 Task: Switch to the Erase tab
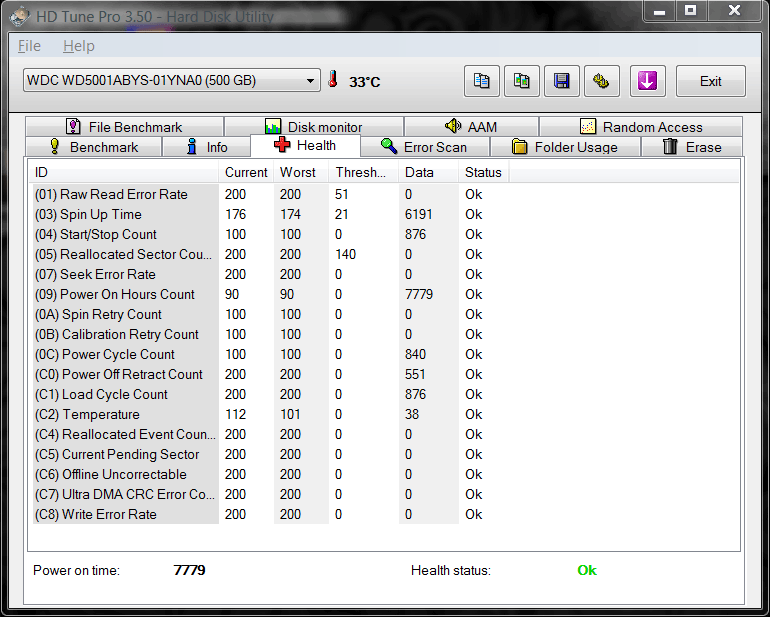692,147
